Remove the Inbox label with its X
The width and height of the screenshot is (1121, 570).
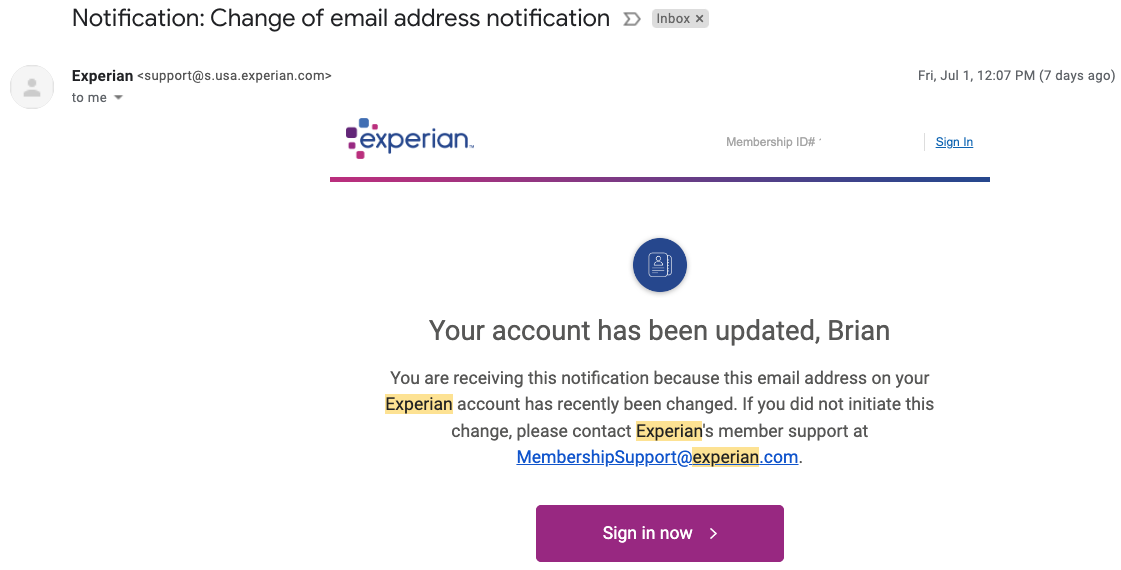pyautogui.click(x=700, y=19)
